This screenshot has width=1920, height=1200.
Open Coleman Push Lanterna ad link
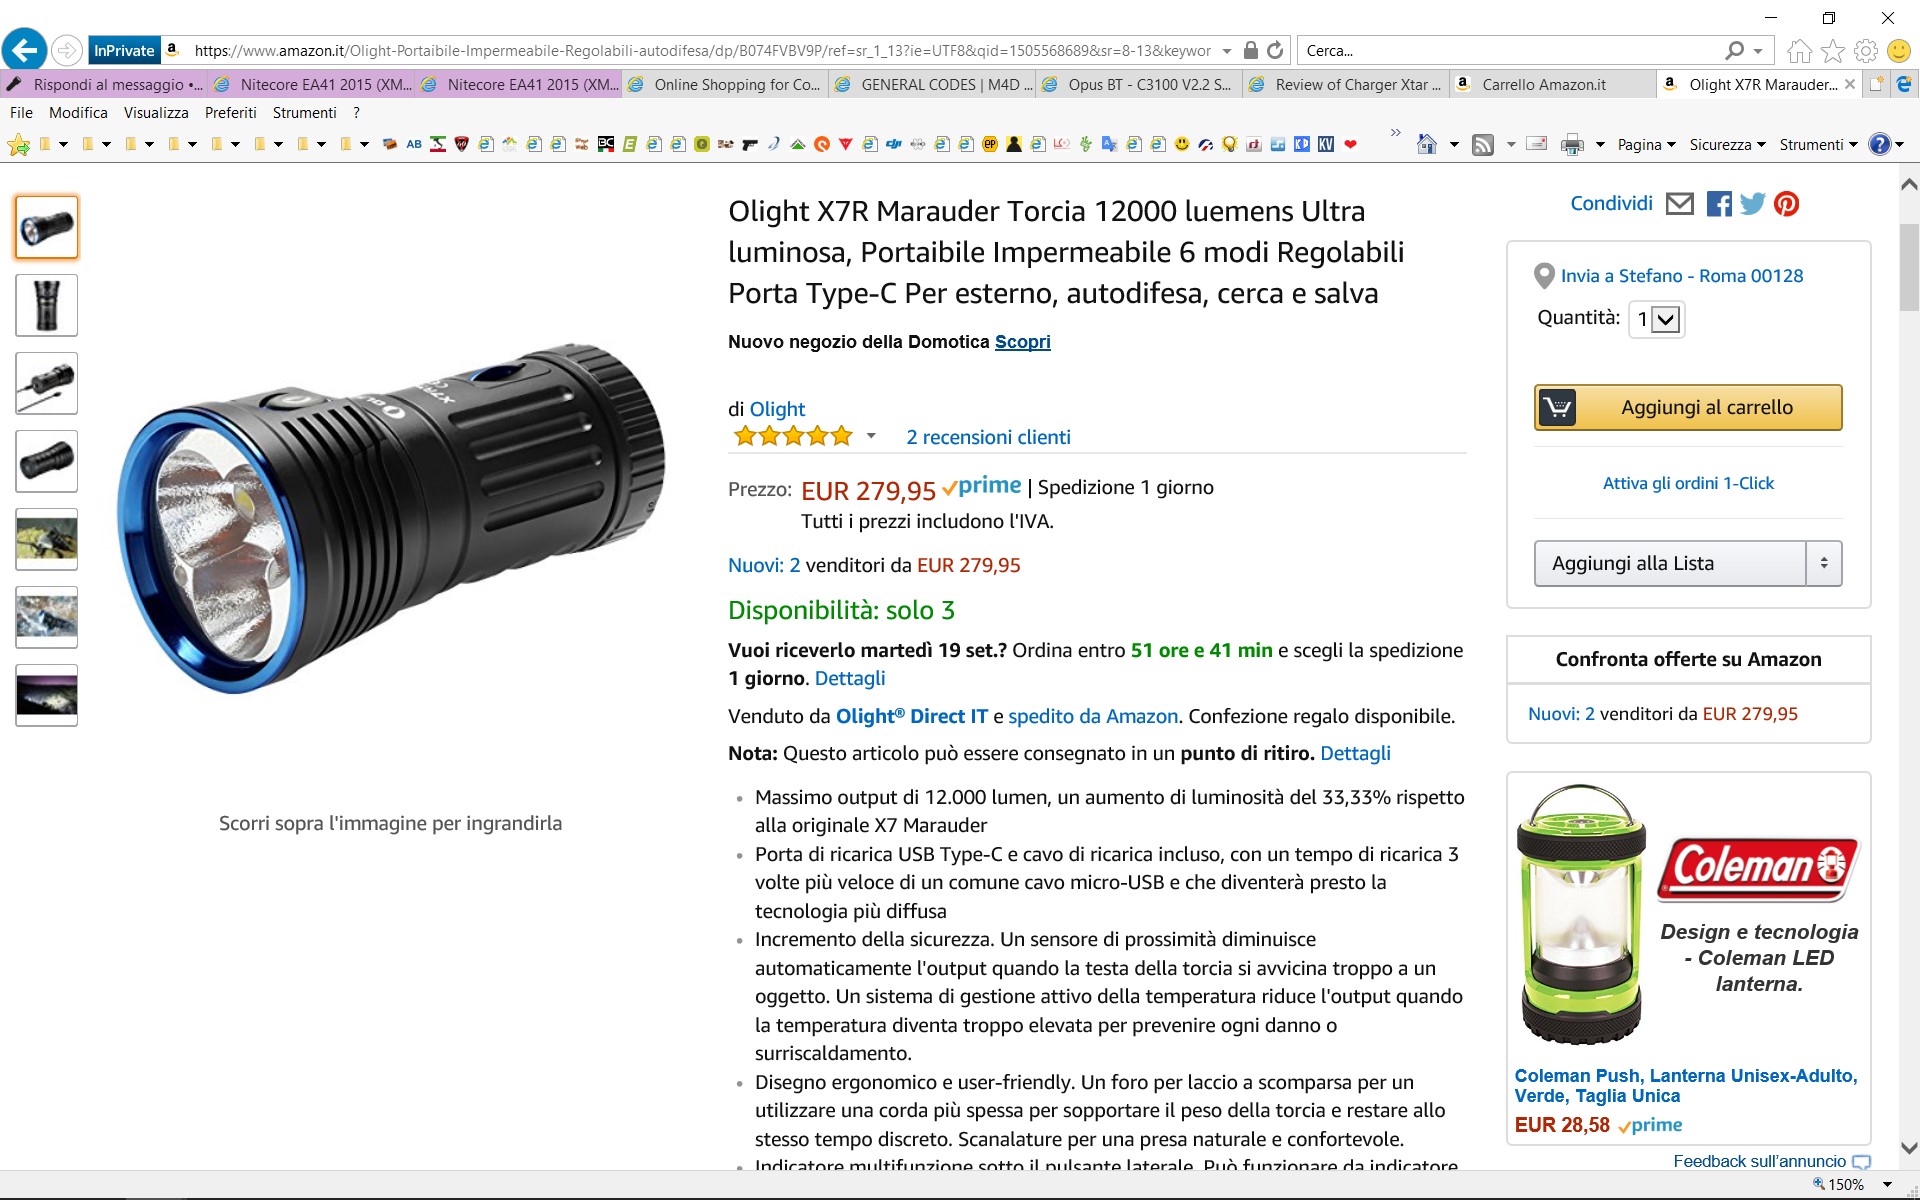pos(1686,1086)
